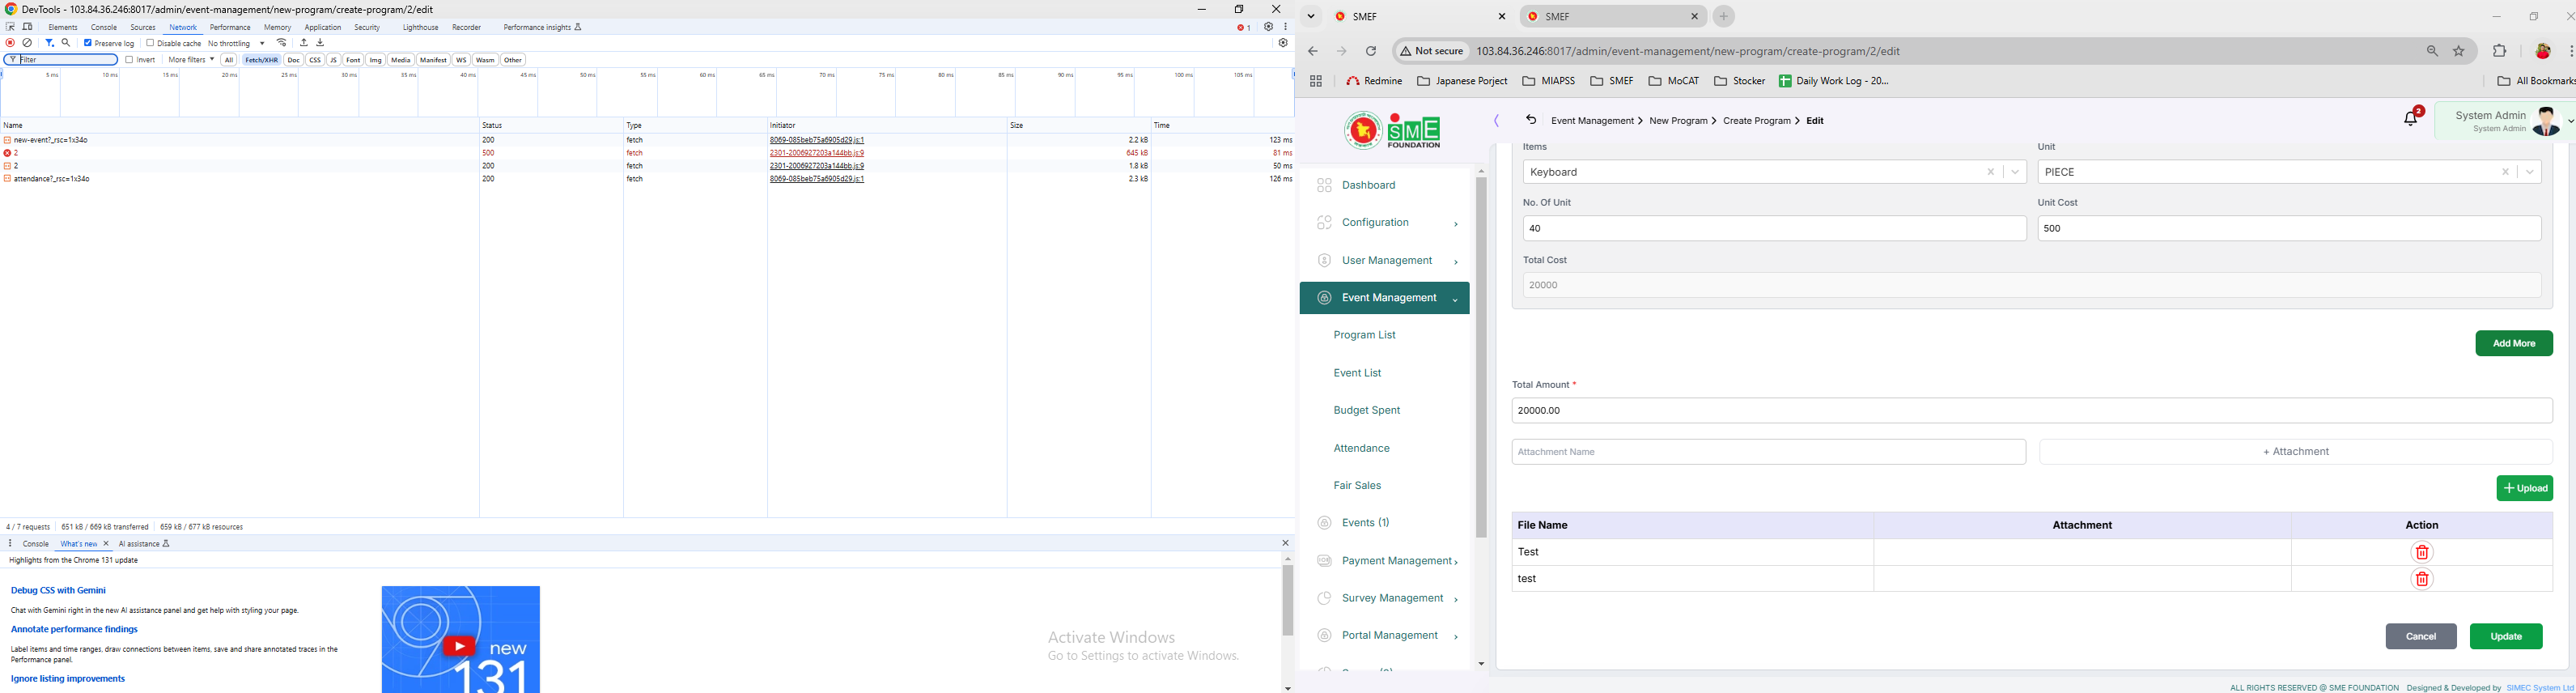Click the page zoom magnifier in the address bar
The width and height of the screenshot is (2576, 693).
click(2432, 51)
